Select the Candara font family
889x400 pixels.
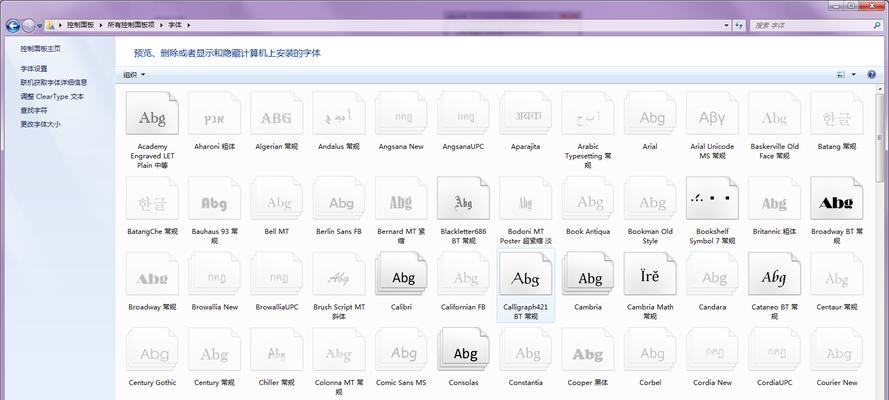(x=712, y=274)
